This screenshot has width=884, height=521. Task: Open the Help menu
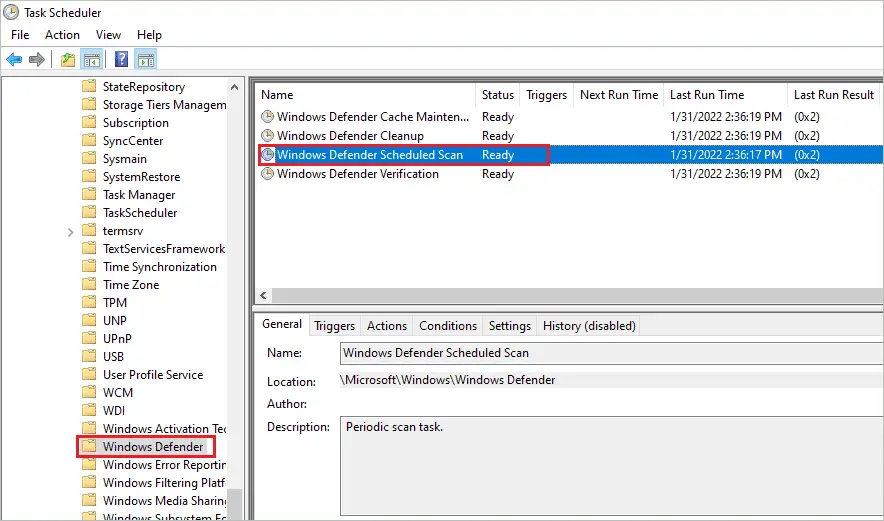pos(149,35)
